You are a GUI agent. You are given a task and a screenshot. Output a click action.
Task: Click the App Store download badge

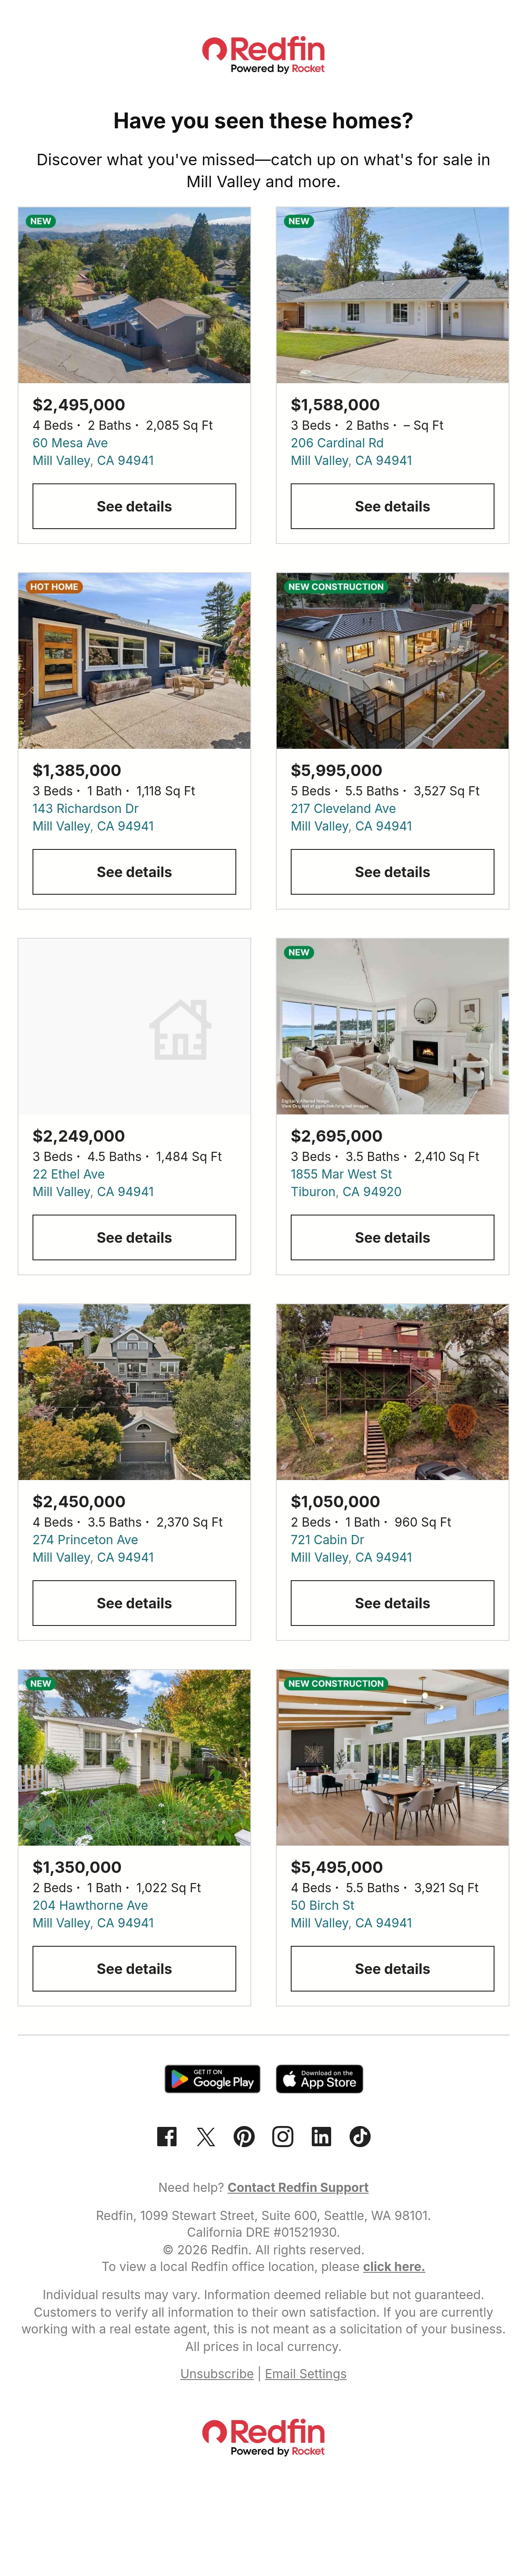[319, 2079]
